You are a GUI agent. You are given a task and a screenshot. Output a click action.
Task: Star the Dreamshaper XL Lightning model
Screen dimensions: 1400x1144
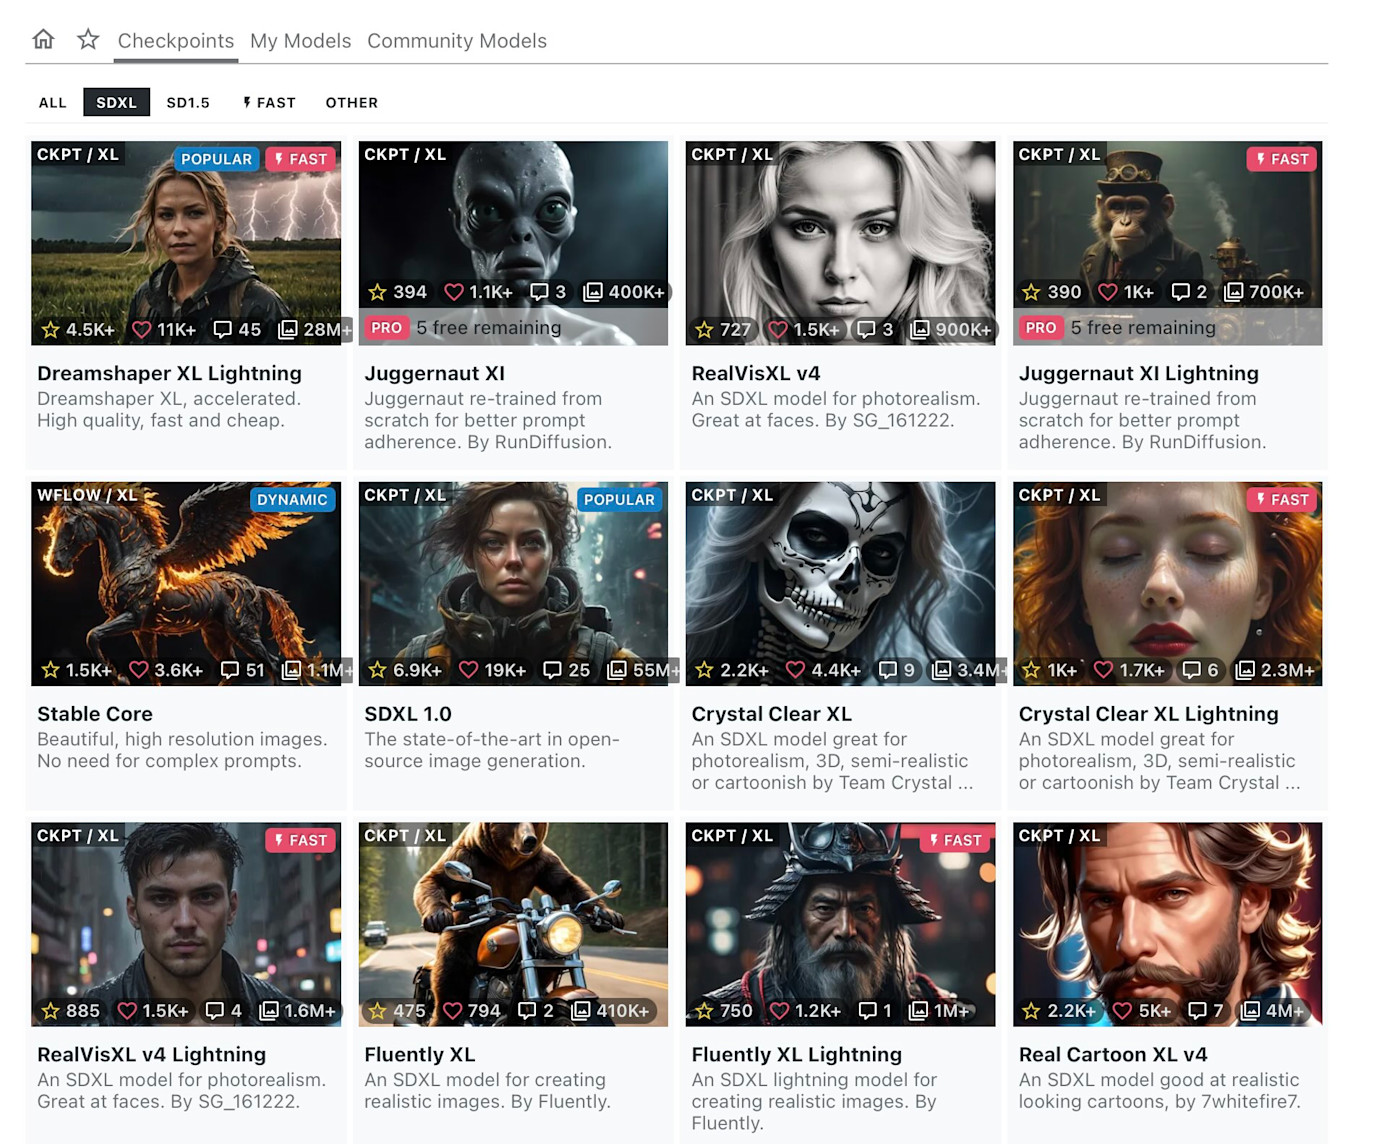point(51,329)
